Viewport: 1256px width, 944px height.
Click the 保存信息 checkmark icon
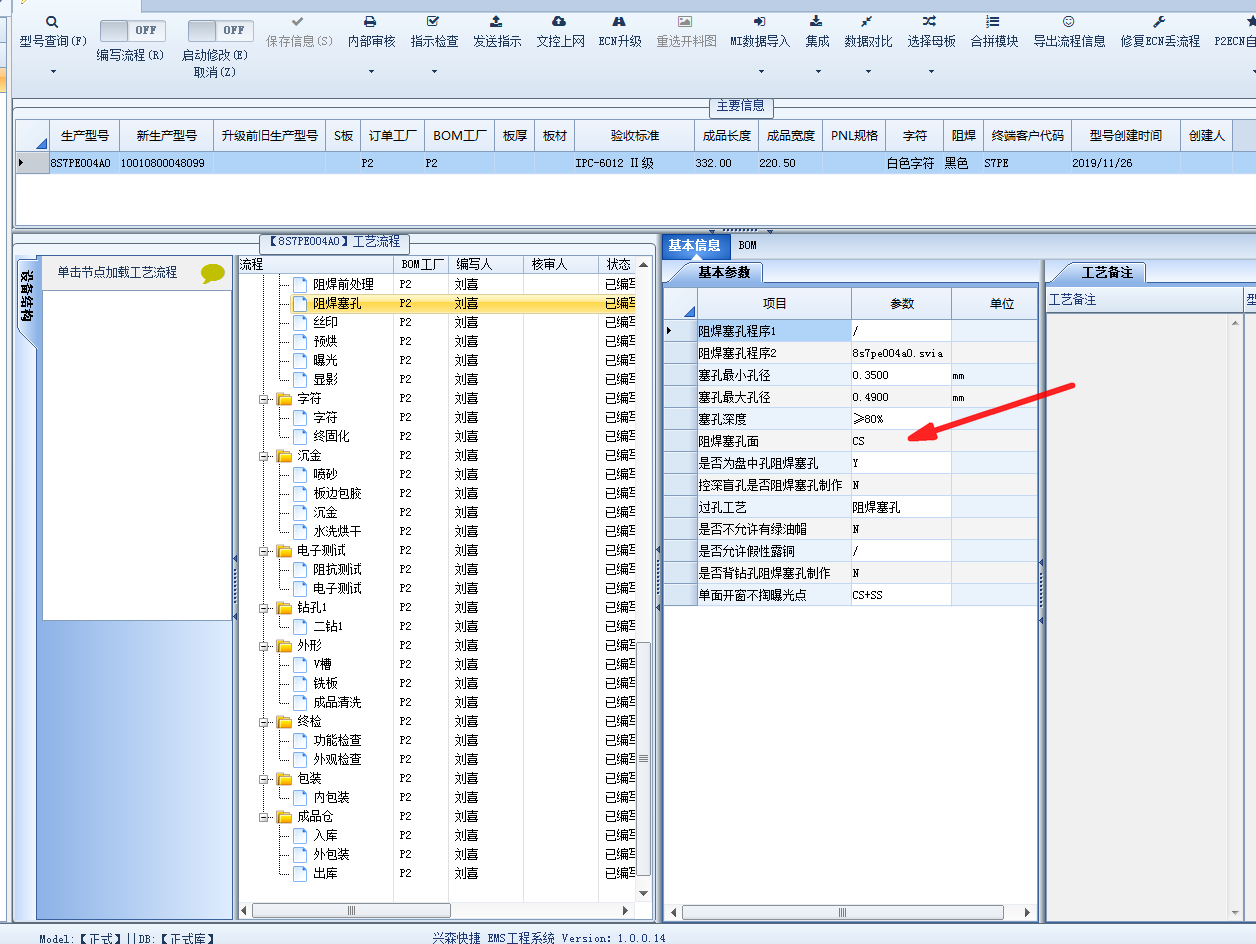[x=297, y=21]
